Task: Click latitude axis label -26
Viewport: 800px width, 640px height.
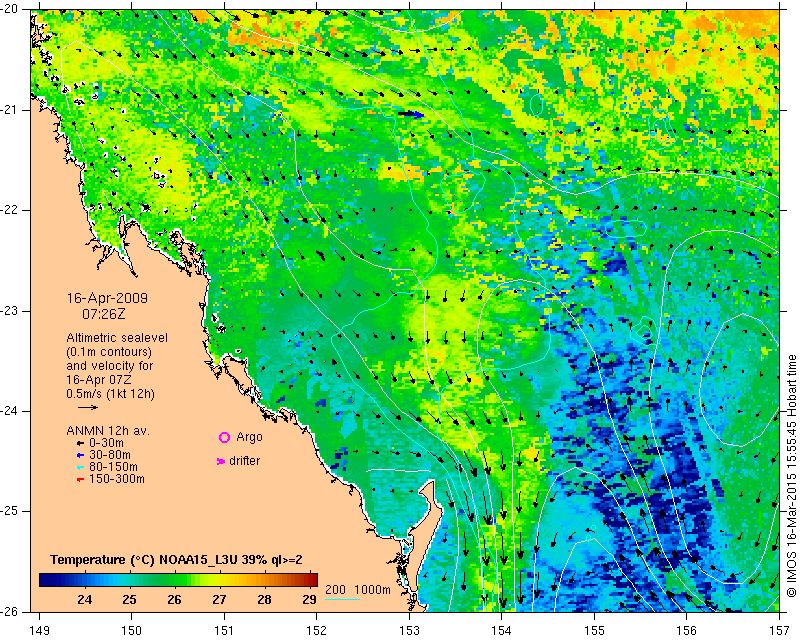Action: [x=10, y=611]
